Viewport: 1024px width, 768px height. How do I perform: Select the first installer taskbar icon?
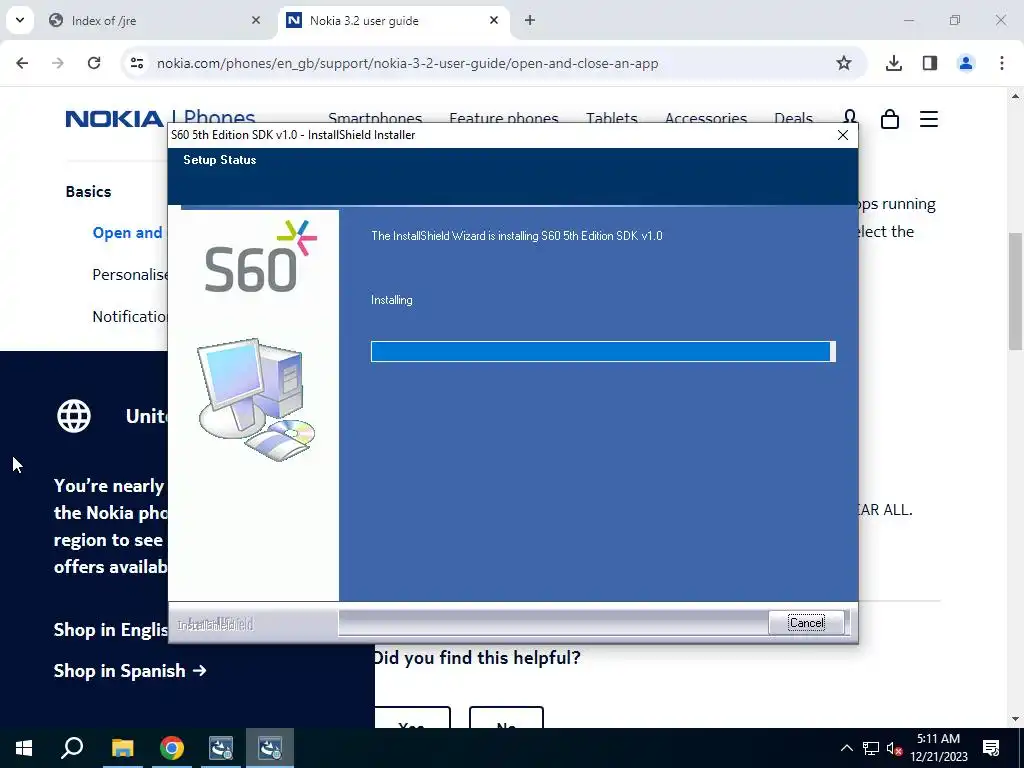221,748
